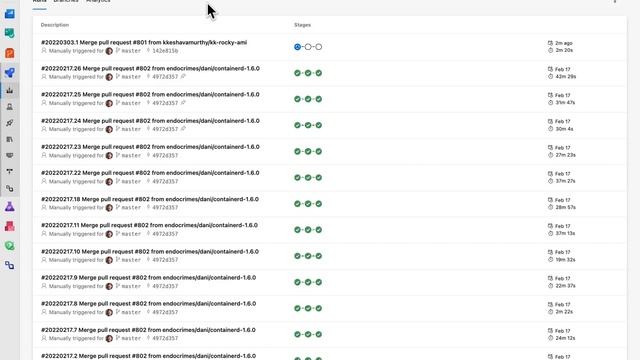The height and width of the screenshot is (360, 640).
Task: Open the blue linked-squares icon at the sidebar bottom
Action: point(9,265)
